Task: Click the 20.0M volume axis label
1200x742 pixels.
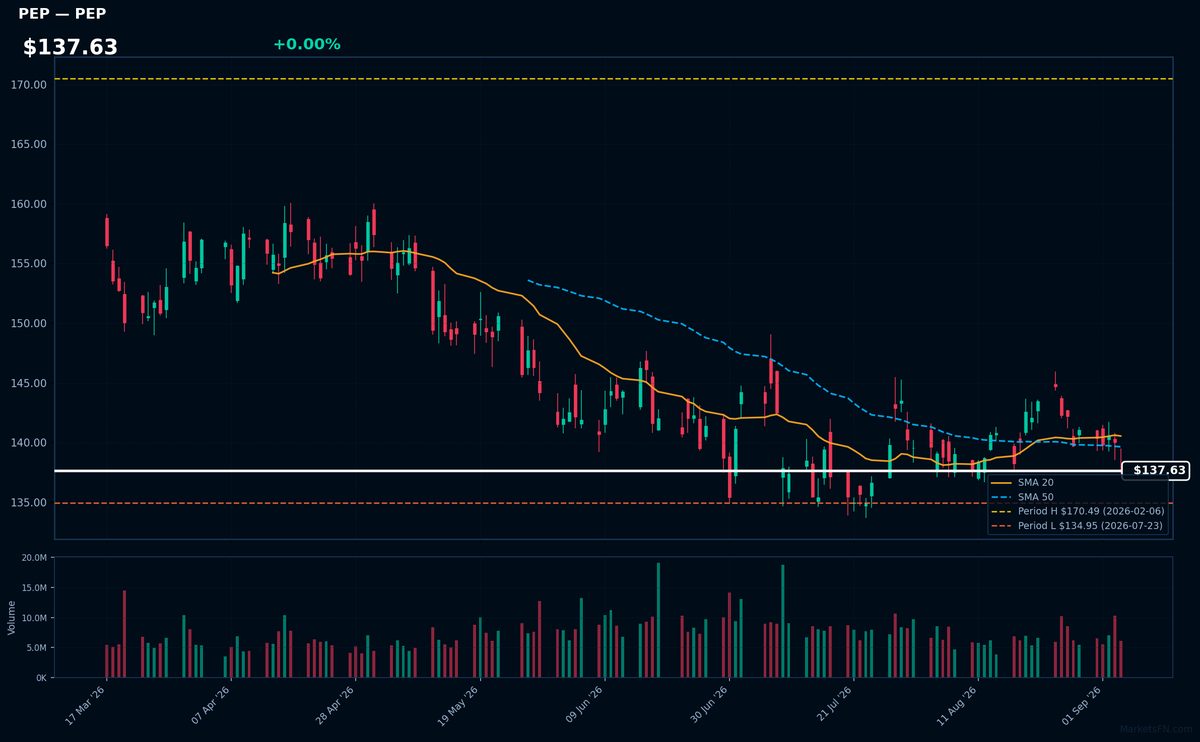Action: (34, 558)
